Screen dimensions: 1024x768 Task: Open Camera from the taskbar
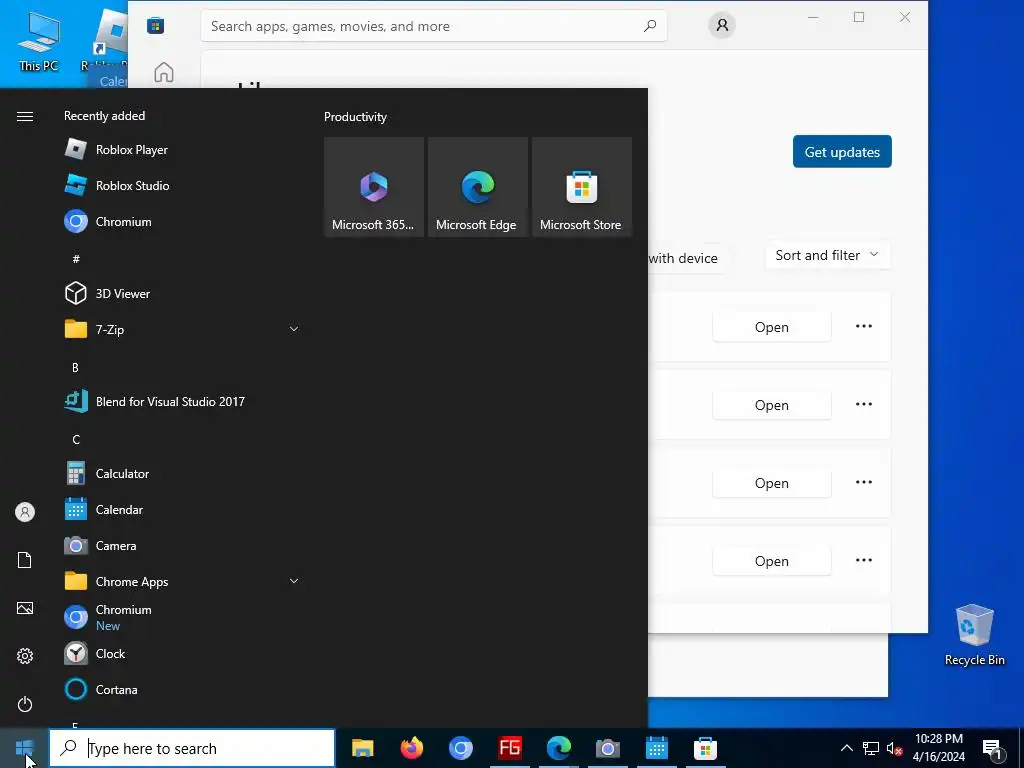[607, 748]
